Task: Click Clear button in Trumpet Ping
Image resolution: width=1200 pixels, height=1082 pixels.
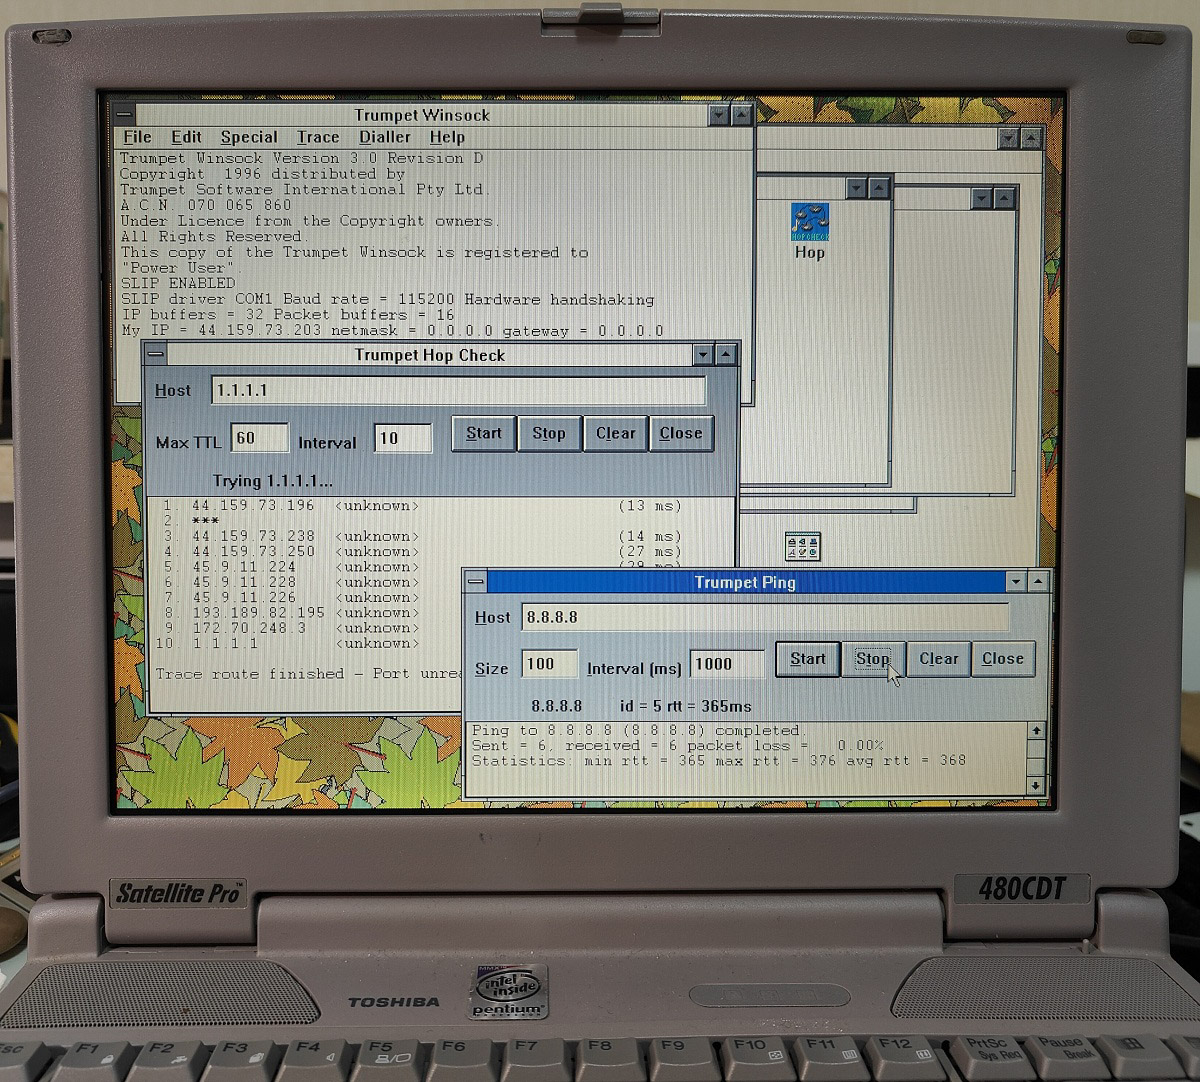Action: pyautogui.click(x=939, y=659)
